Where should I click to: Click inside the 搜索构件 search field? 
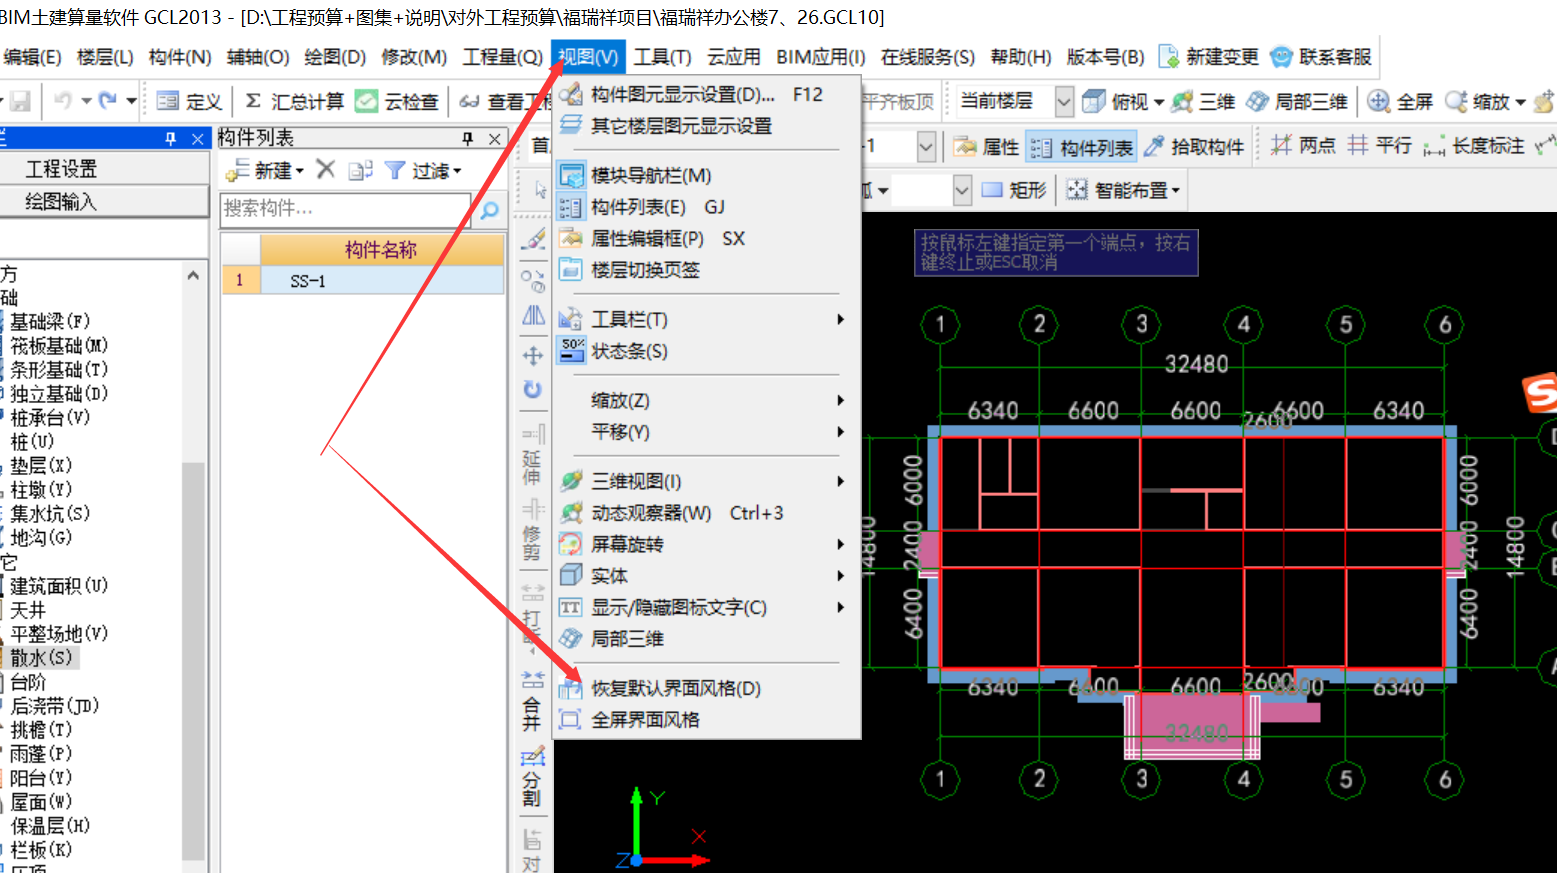[x=345, y=210]
